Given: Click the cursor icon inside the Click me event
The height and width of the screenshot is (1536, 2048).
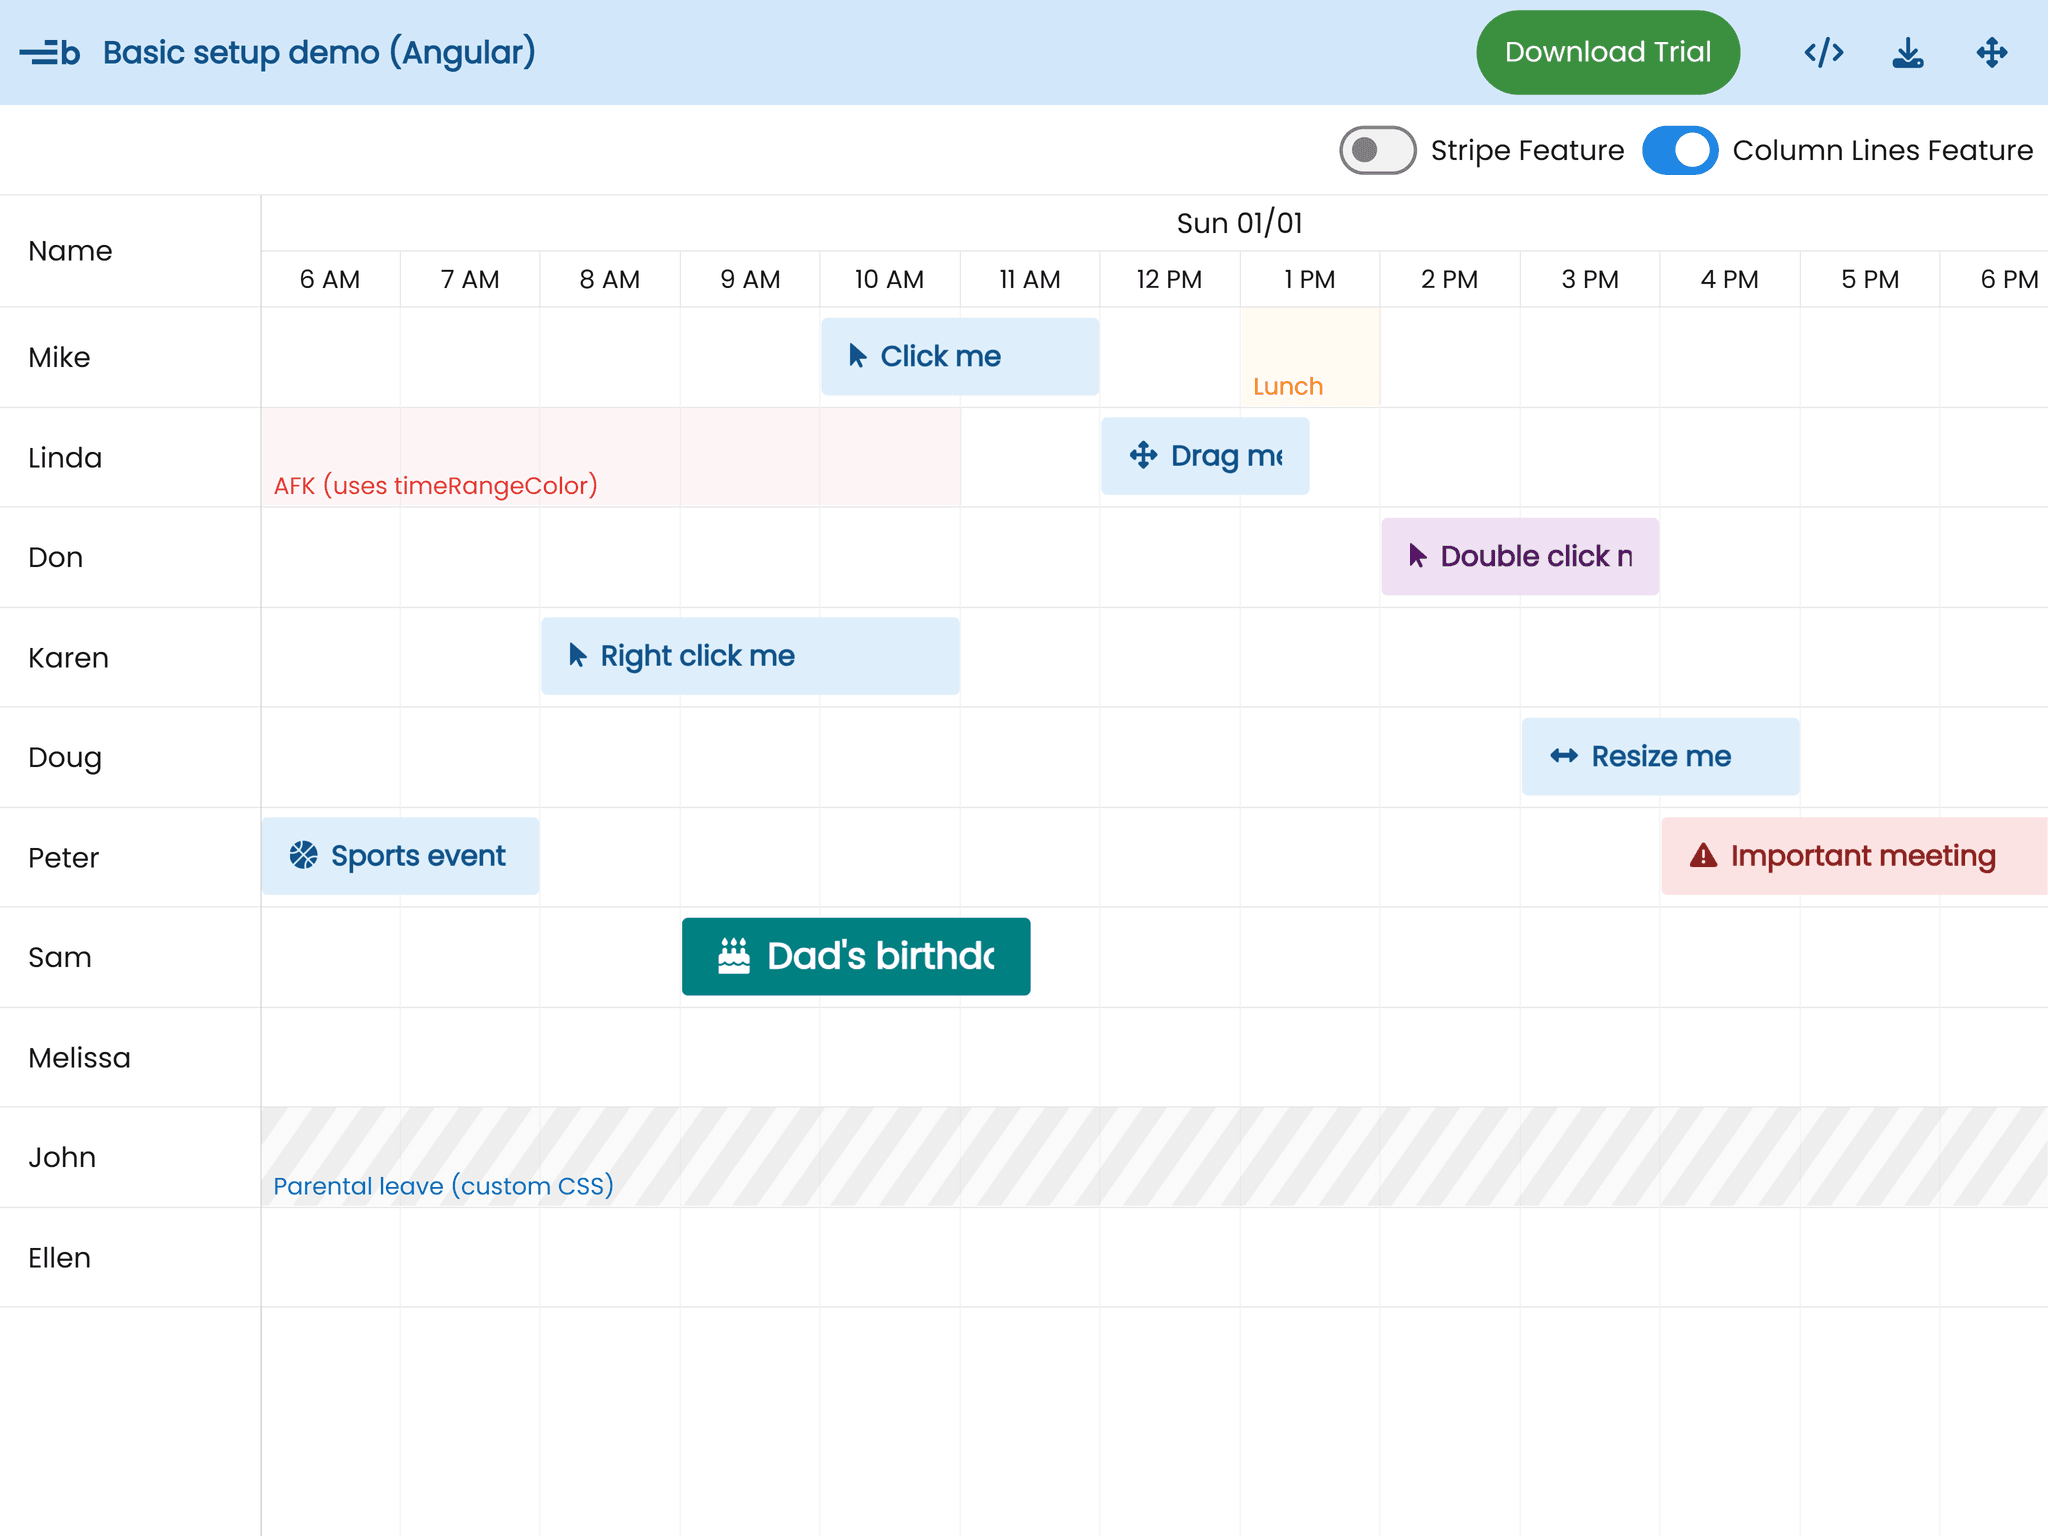Looking at the screenshot, I should pos(857,355).
